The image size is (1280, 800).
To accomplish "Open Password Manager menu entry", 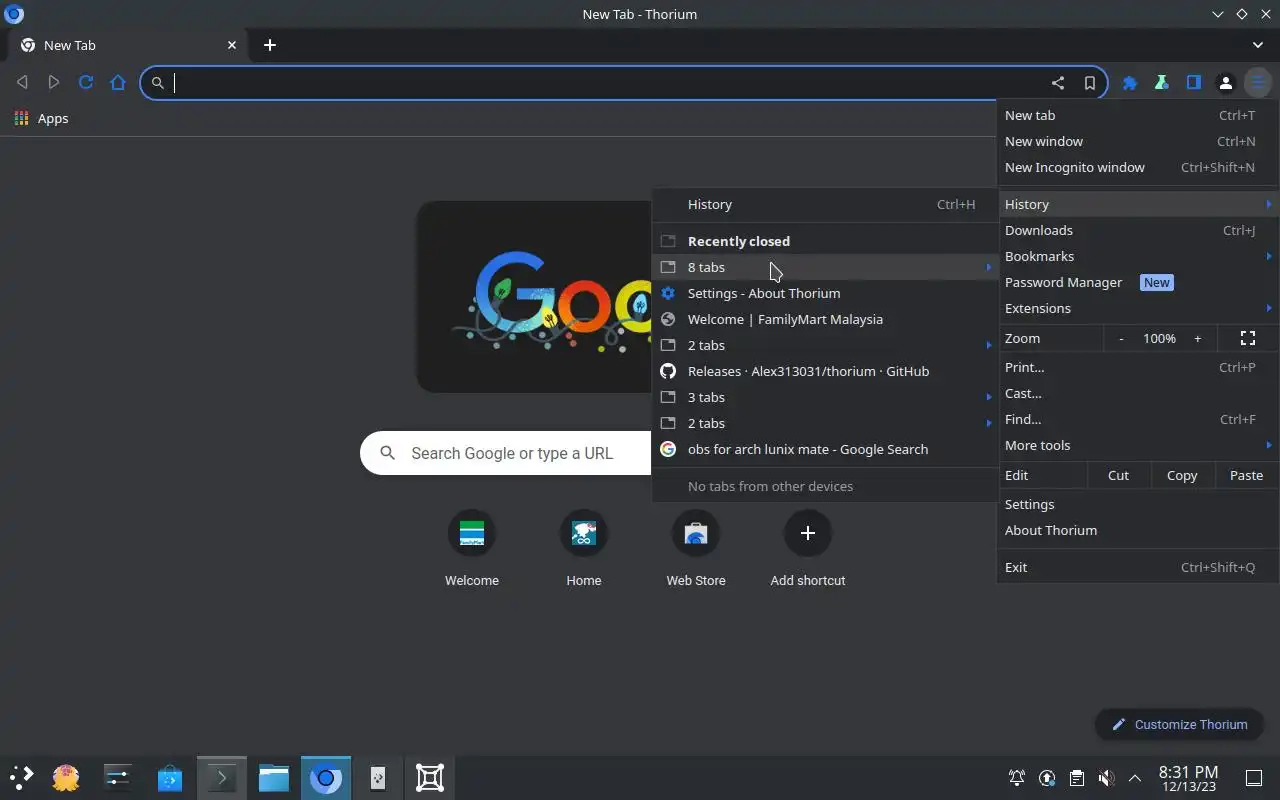I will (1138, 282).
